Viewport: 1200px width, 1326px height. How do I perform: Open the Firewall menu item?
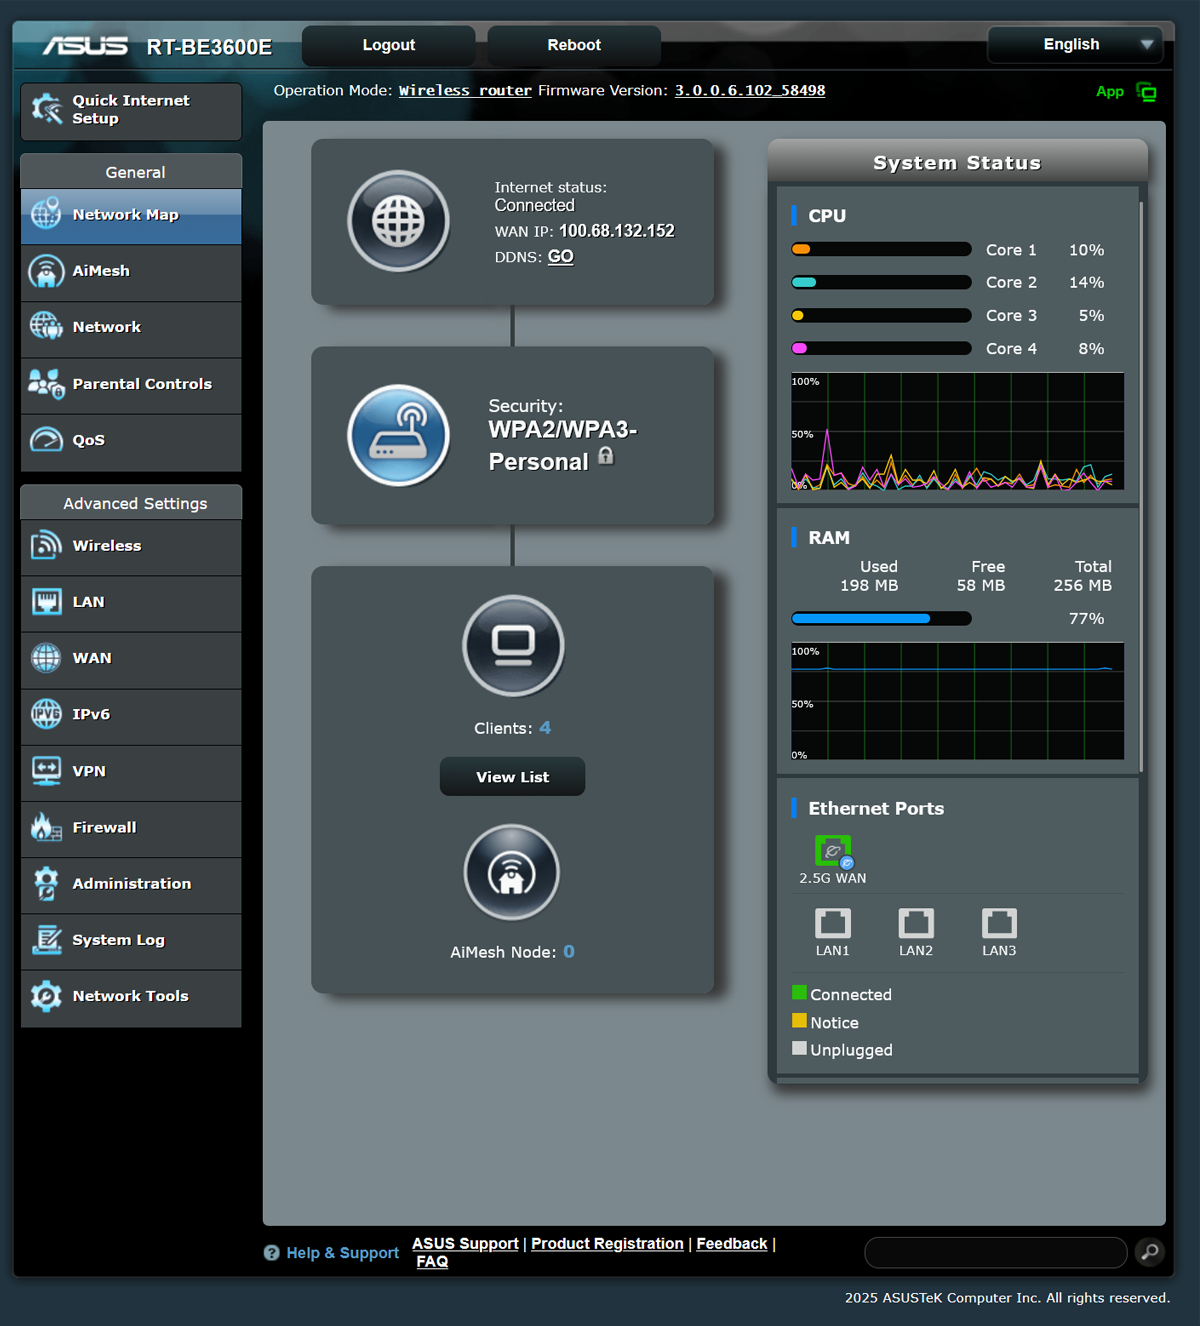[x=131, y=828]
